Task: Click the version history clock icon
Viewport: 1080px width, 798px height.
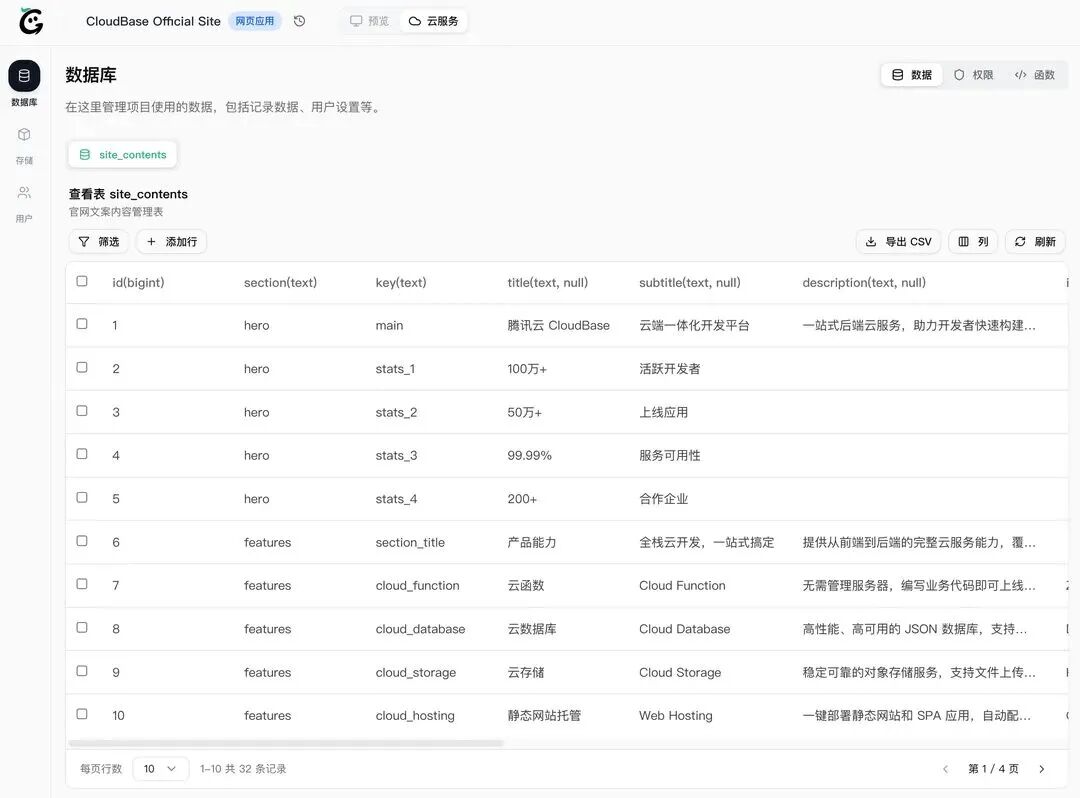Action: pos(299,21)
